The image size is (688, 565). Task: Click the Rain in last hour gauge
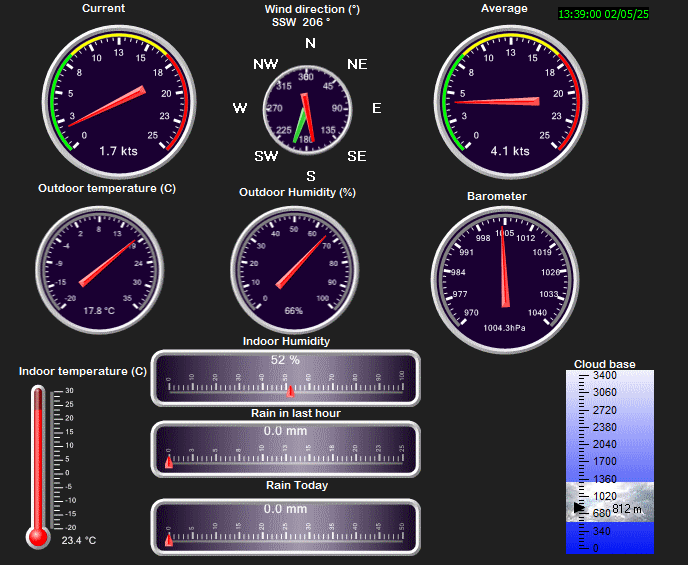(286, 449)
